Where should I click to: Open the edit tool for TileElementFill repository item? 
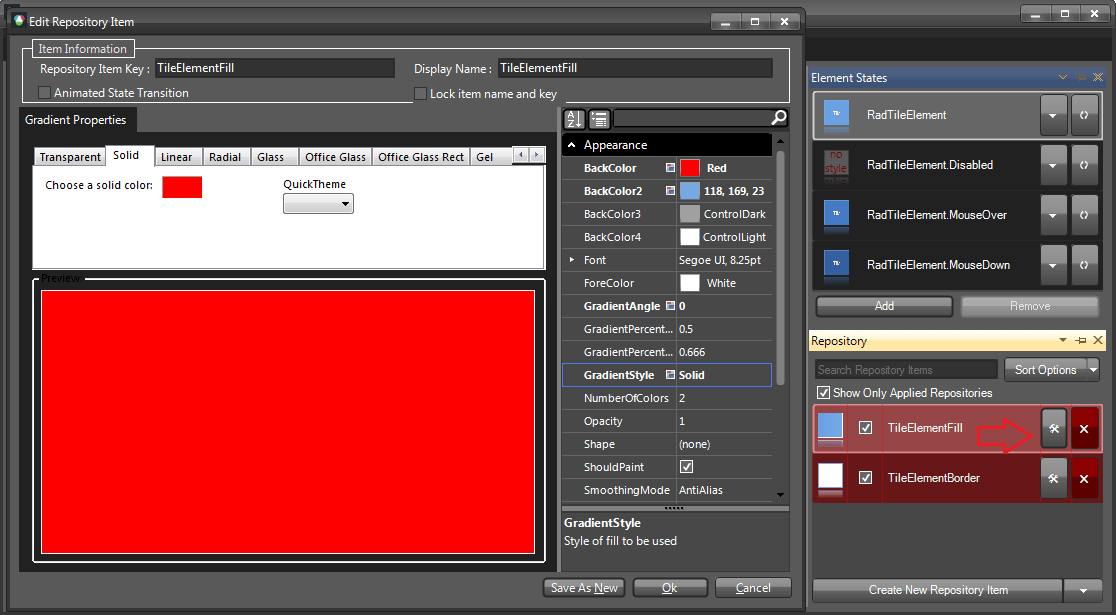(1053, 428)
